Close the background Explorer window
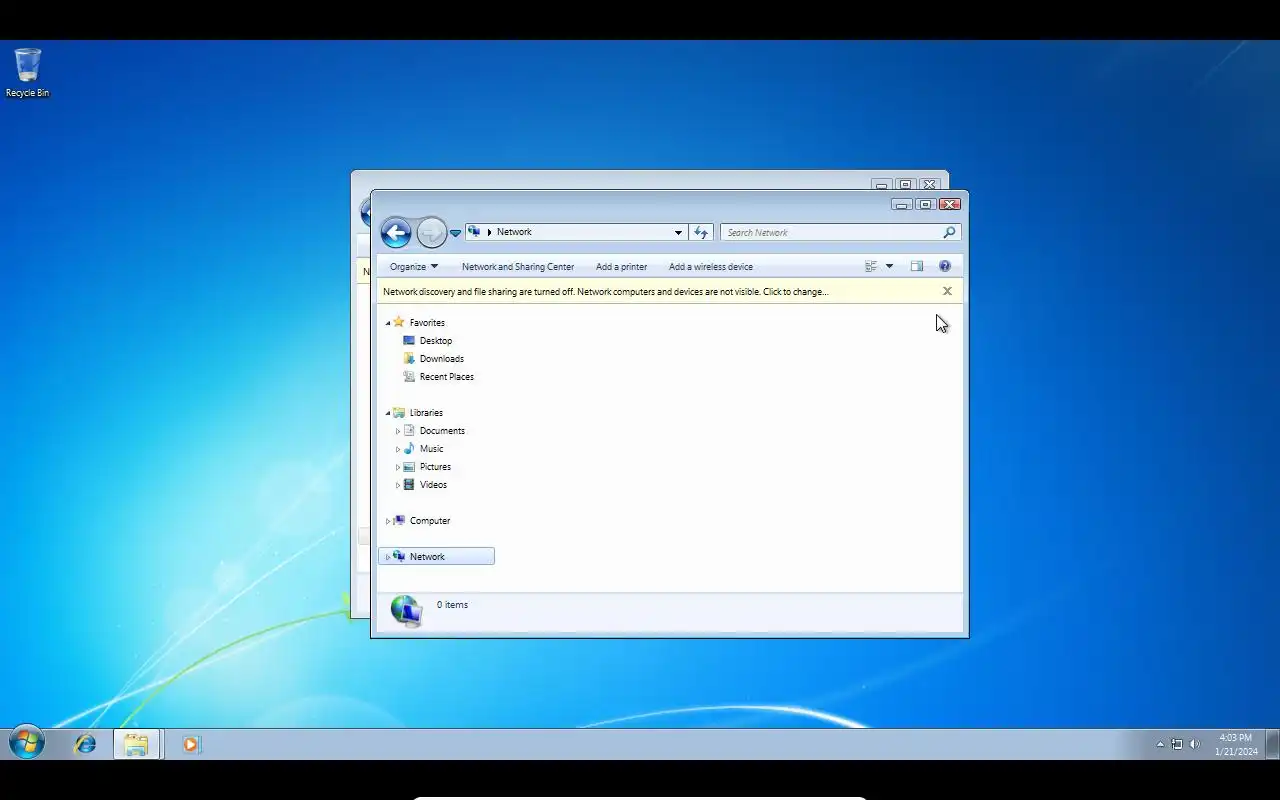The image size is (1280, 800). 929,184
